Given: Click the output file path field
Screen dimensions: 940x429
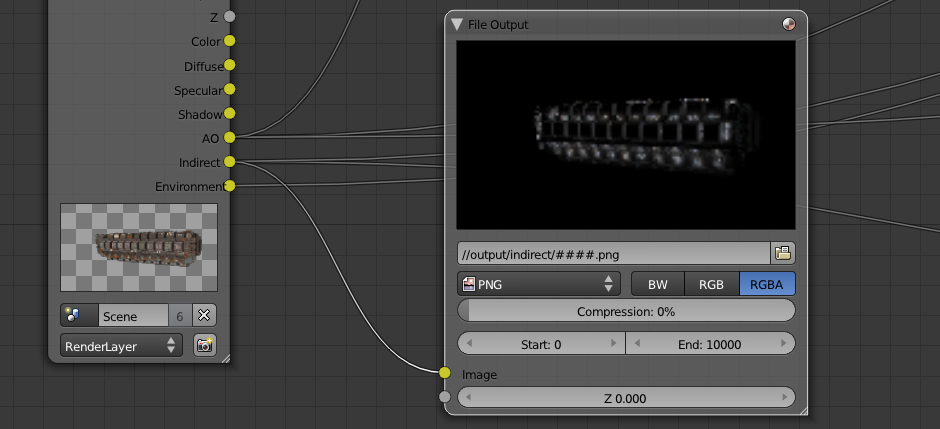Looking at the screenshot, I should 613,252.
